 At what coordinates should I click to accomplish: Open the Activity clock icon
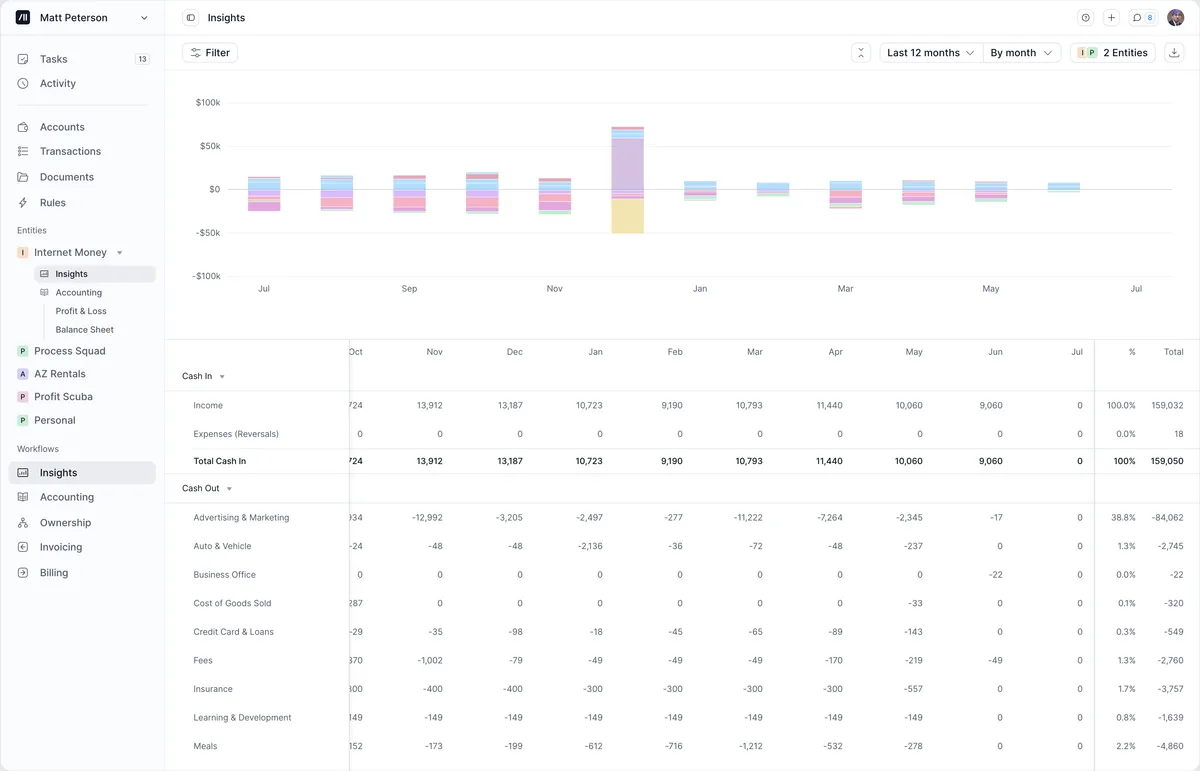tap(23, 84)
